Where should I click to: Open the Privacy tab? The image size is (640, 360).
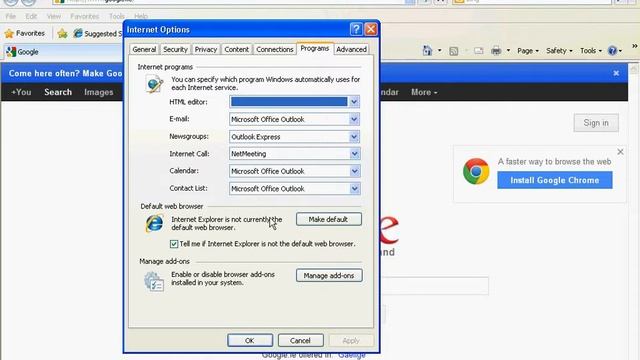206,49
